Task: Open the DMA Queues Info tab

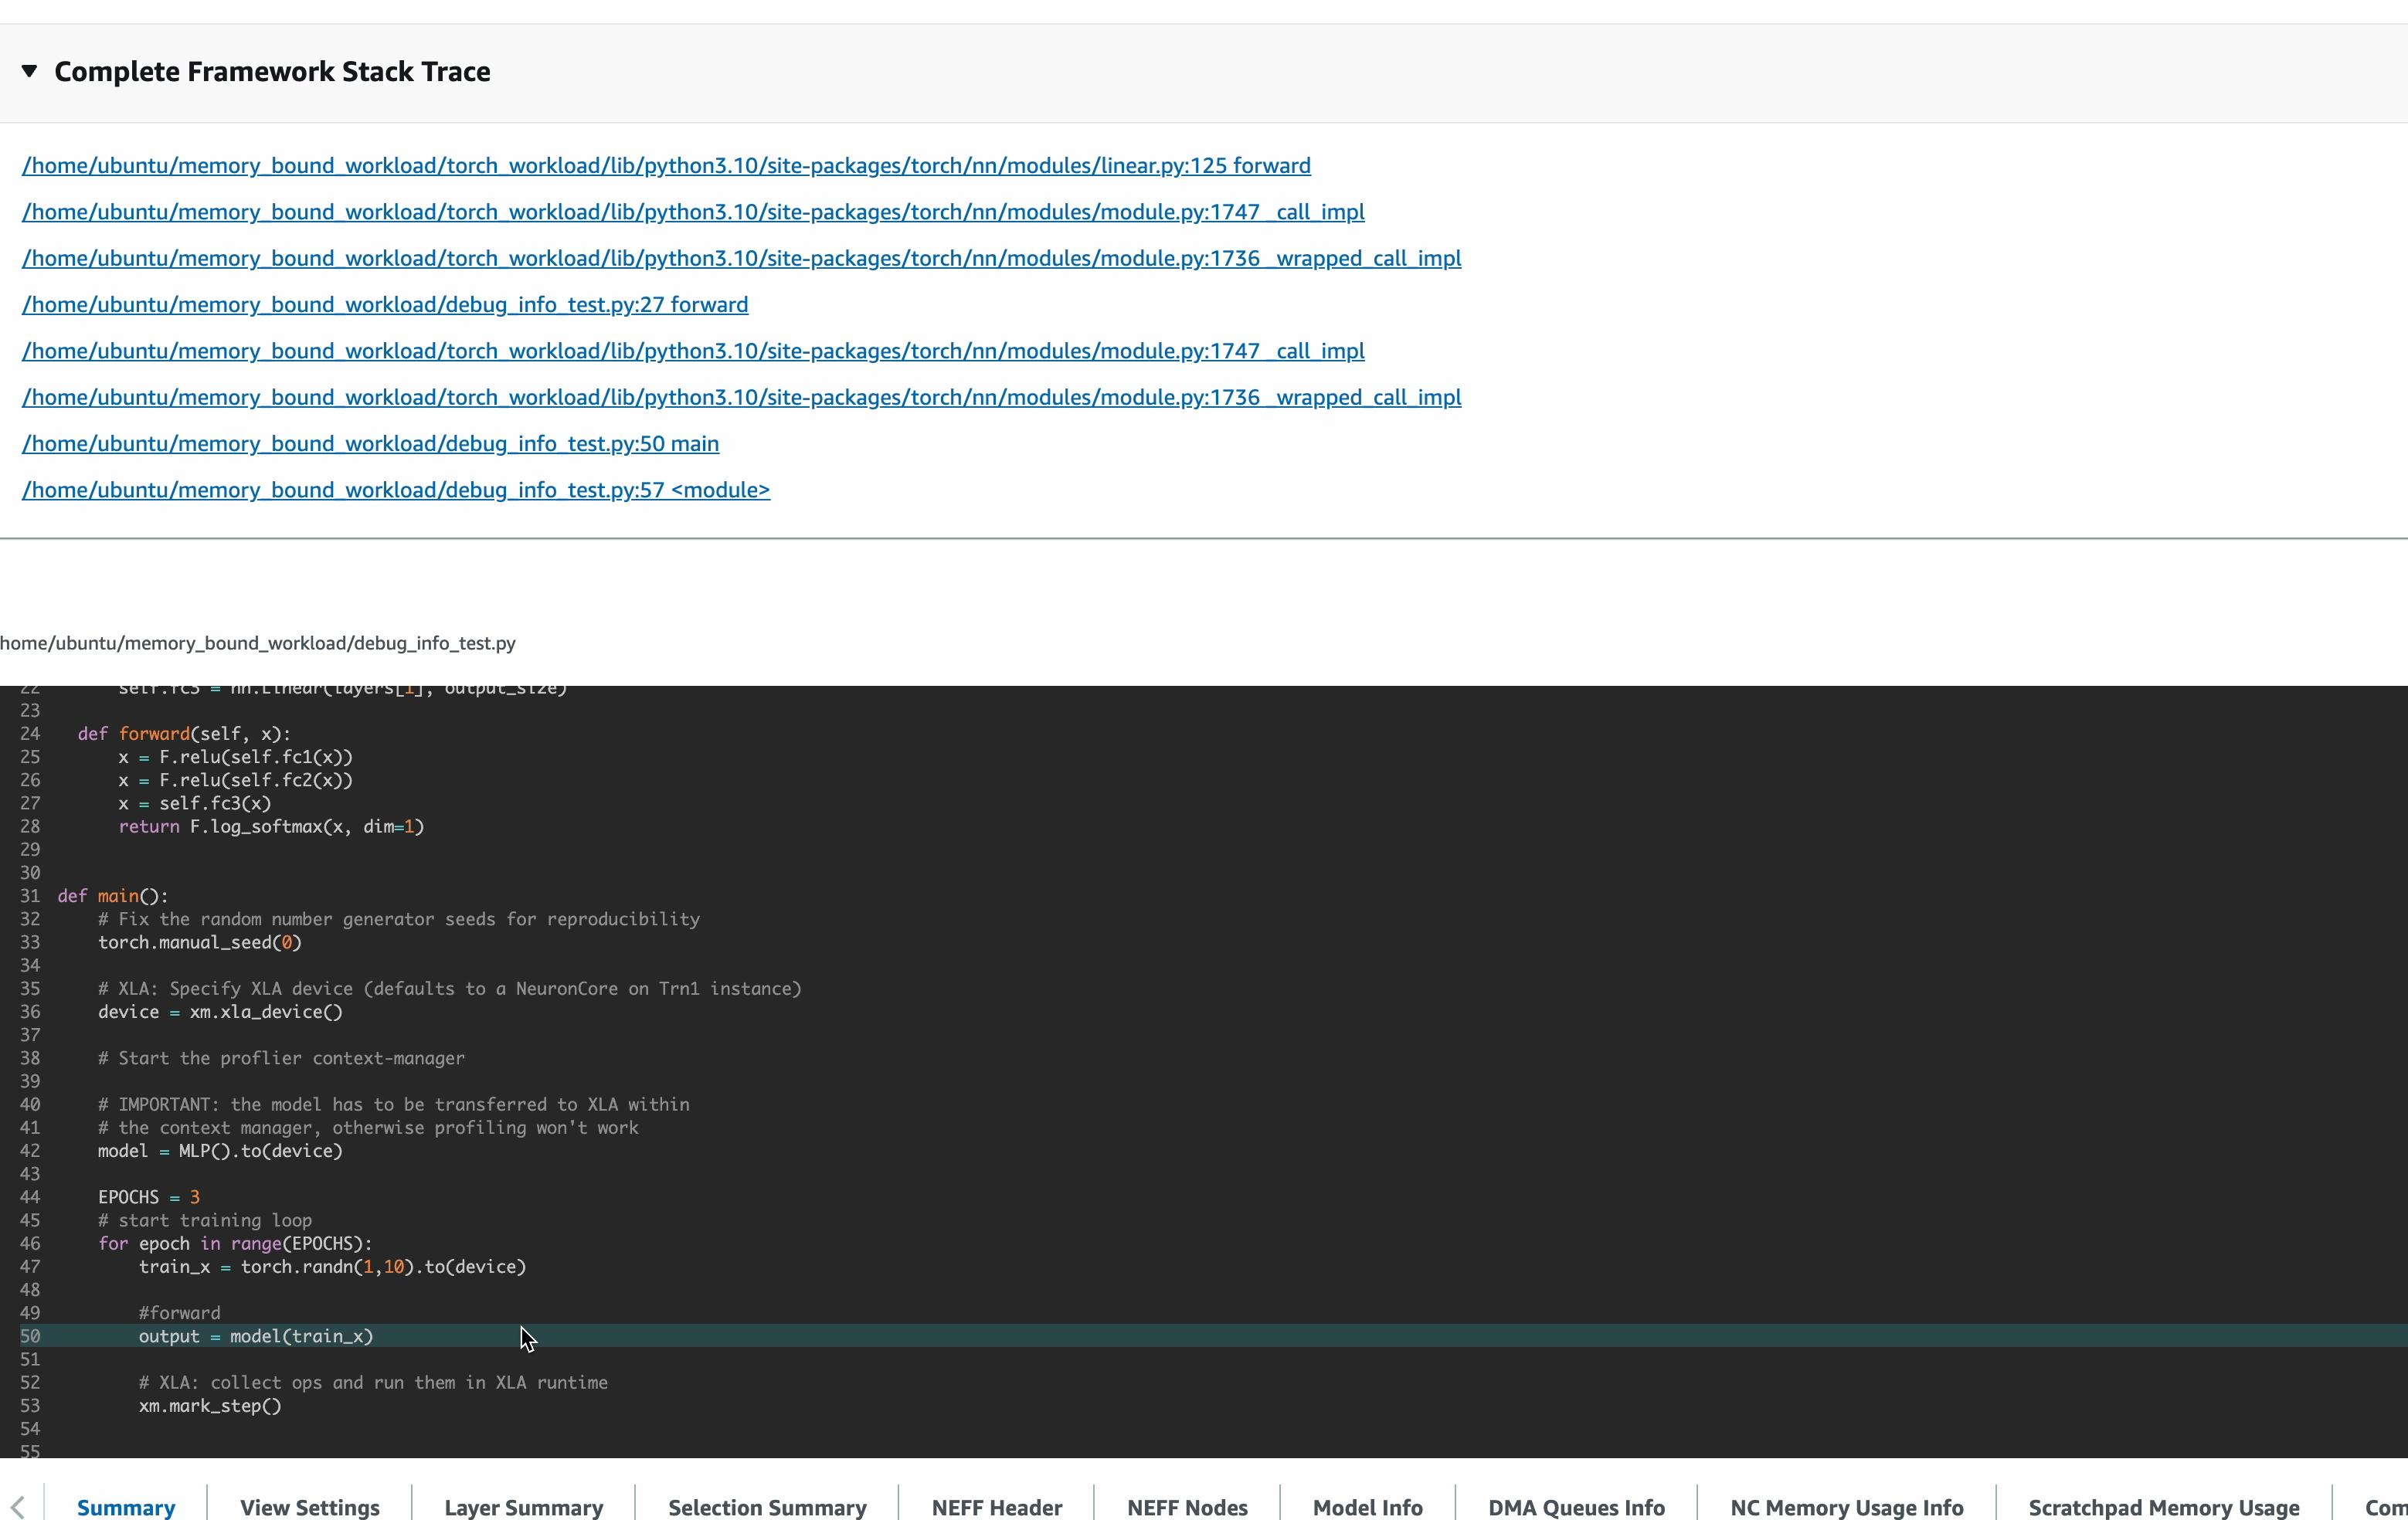Action: [1575, 1506]
